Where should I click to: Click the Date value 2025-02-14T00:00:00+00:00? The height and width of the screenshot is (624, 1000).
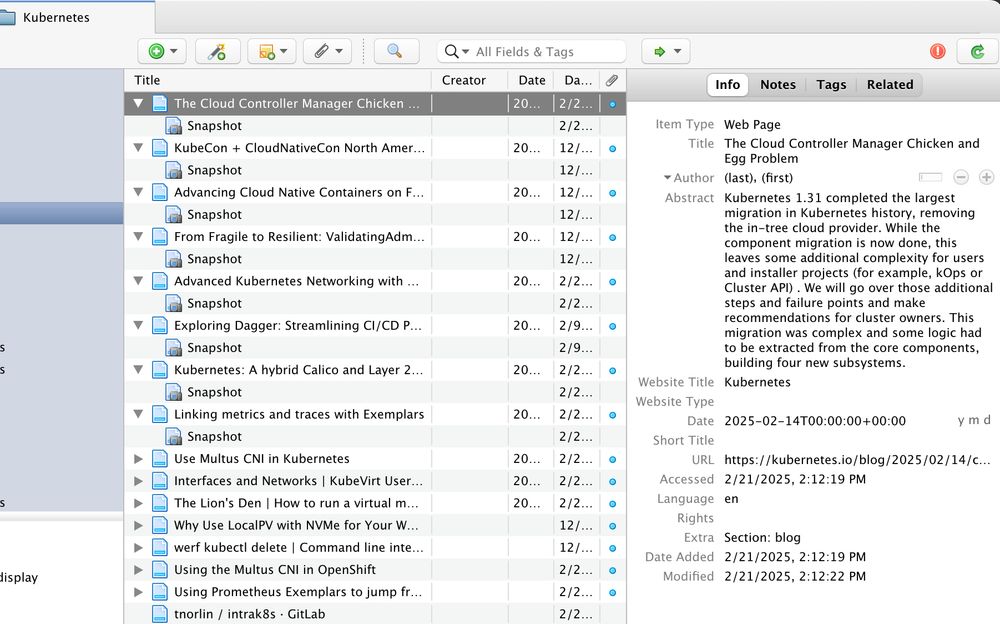coord(814,421)
